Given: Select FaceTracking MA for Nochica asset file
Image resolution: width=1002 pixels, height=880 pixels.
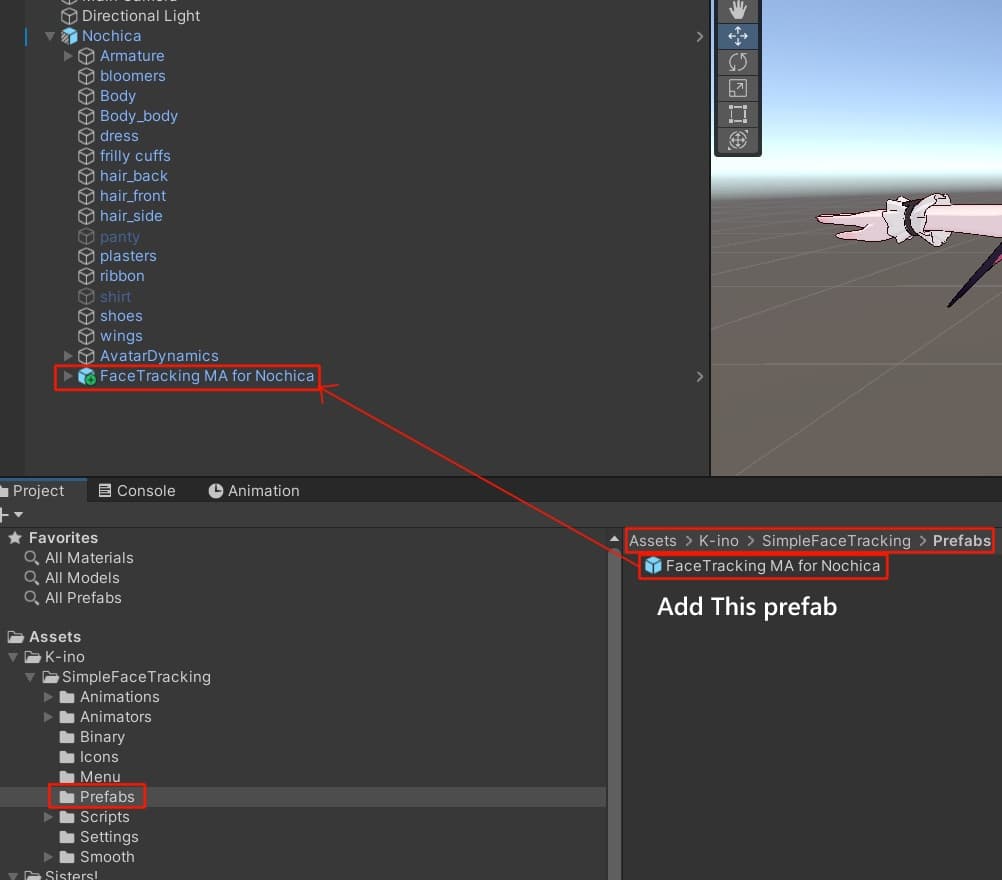Looking at the screenshot, I should pyautogui.click(x=773, y=566).
